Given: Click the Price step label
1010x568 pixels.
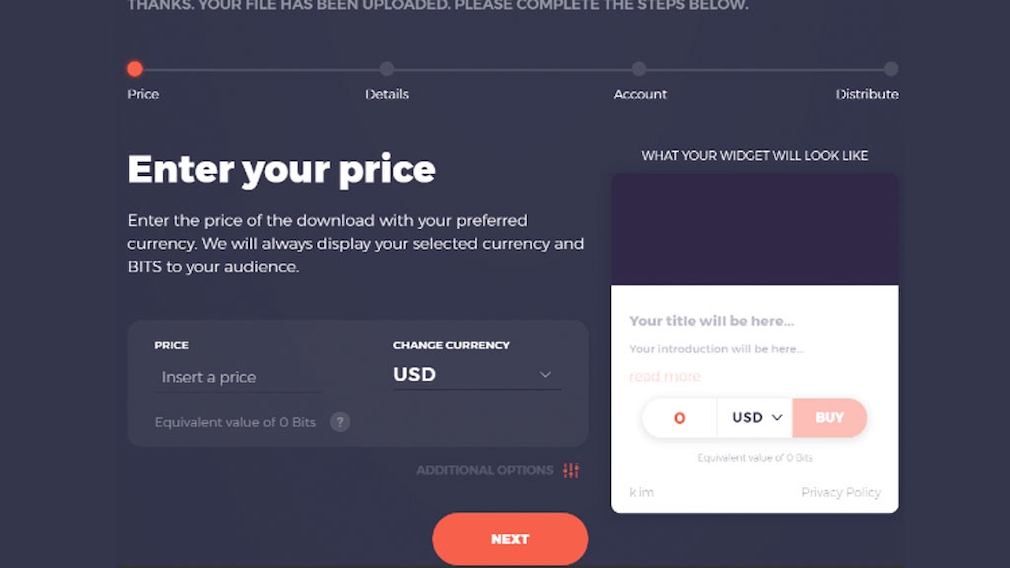Looking at the screenshot, I should point(143,94).
